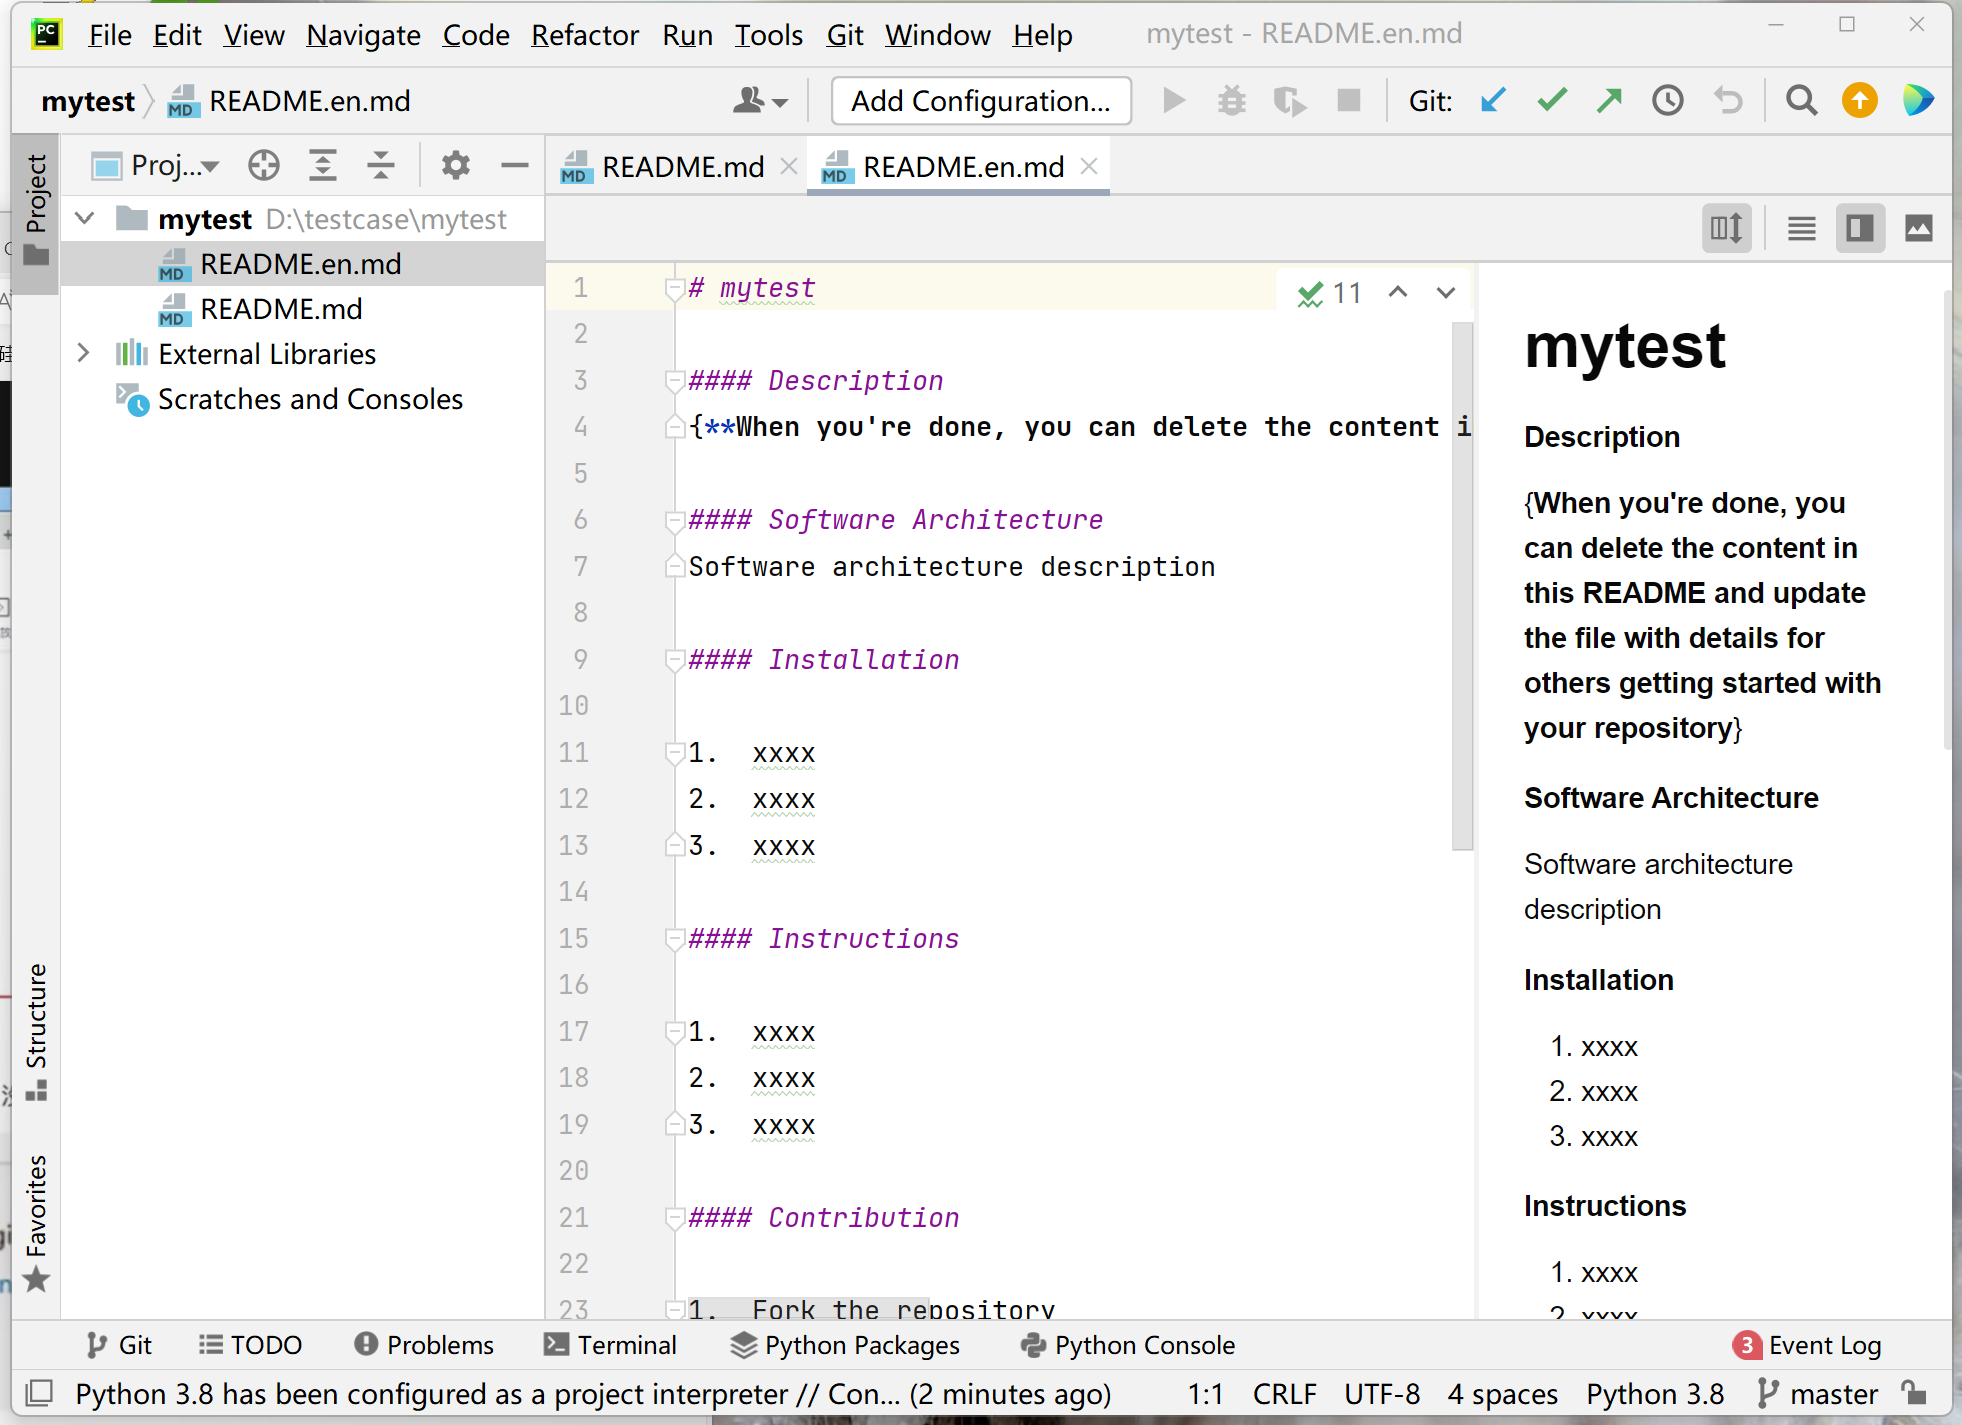Click Collapse All icon in Project panel
The image size is (1962, 1425).
[x=381, y=165]
